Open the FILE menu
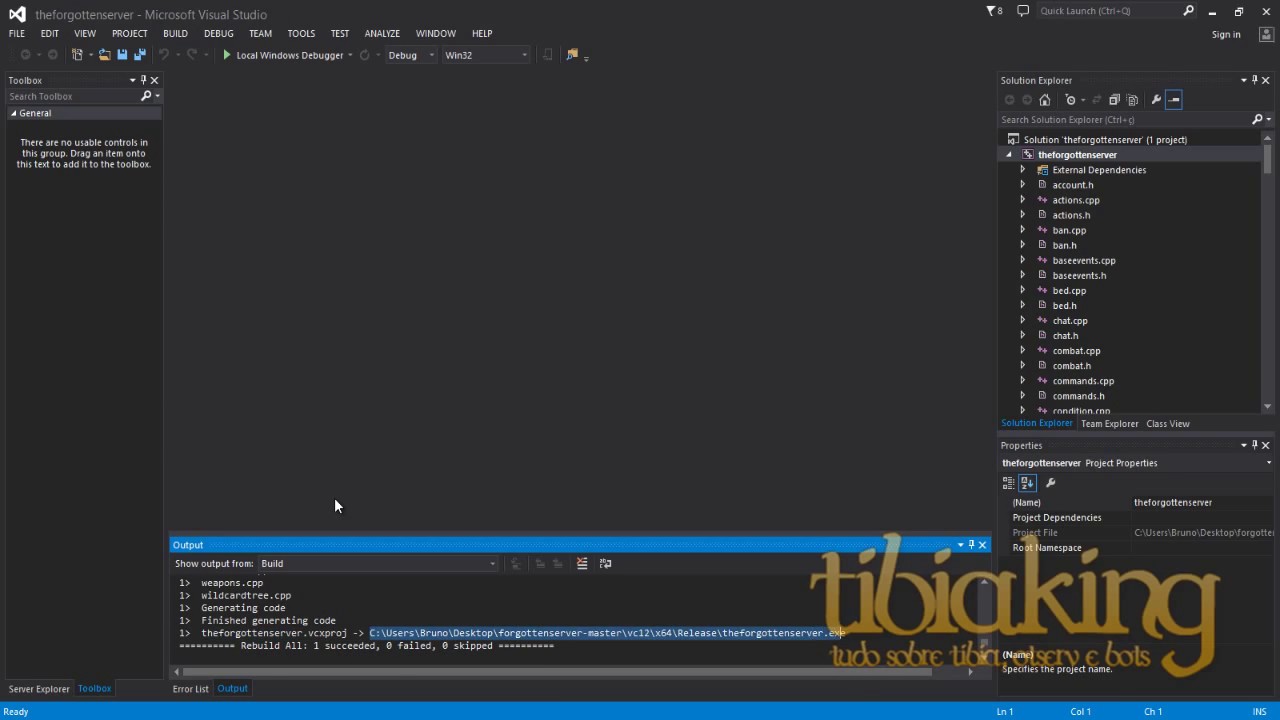This screenshot has width=1280, height=720. (17, 33)
